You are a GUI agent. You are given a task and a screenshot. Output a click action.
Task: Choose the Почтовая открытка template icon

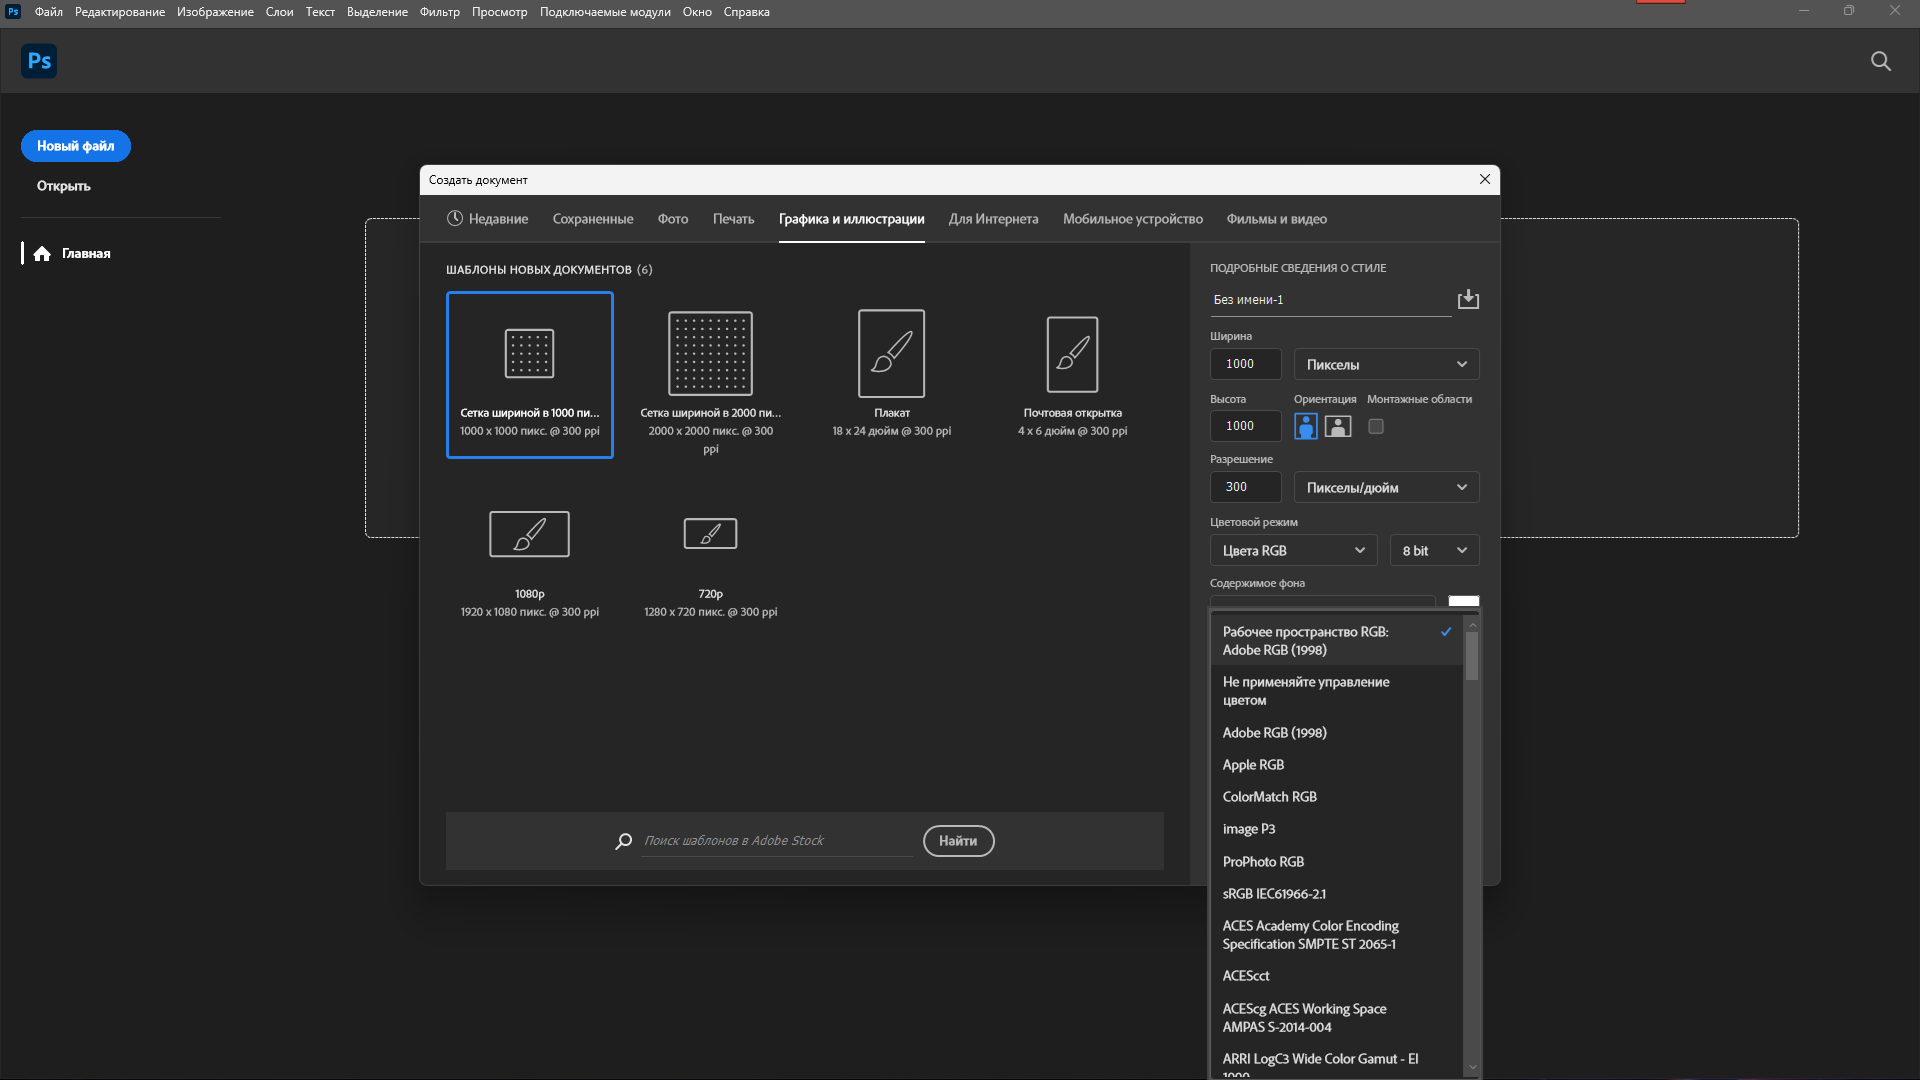tap(1073, 354)
